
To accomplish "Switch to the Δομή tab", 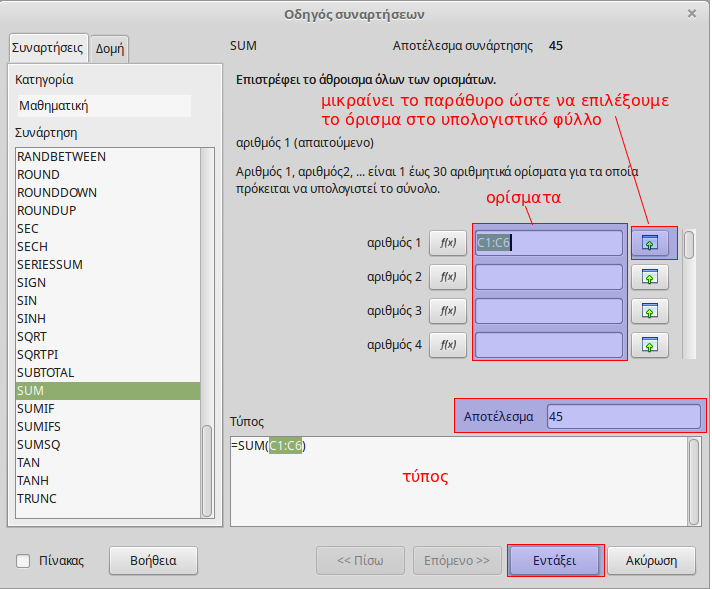I will tap(109, 48).
